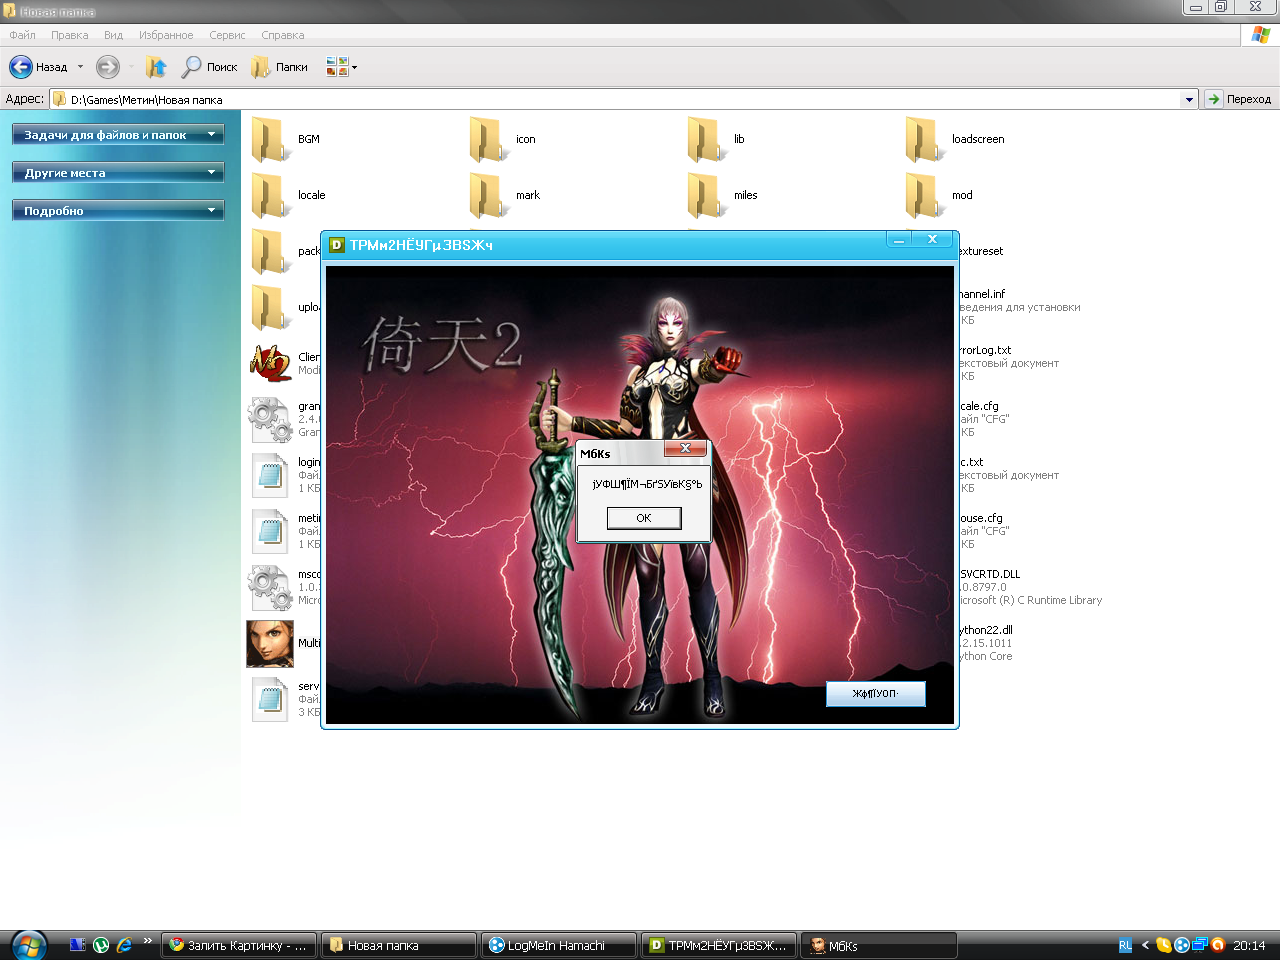
Task: Launch Internet Explorer from quick launch
Action: pos(124,944)
